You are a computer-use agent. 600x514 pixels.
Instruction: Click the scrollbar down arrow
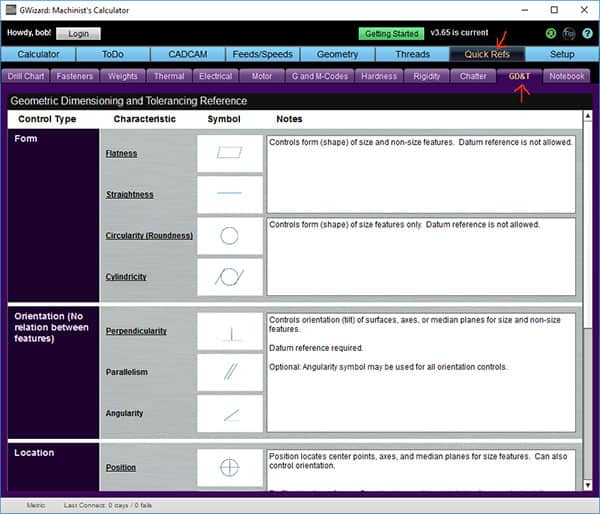coord(587,485)
